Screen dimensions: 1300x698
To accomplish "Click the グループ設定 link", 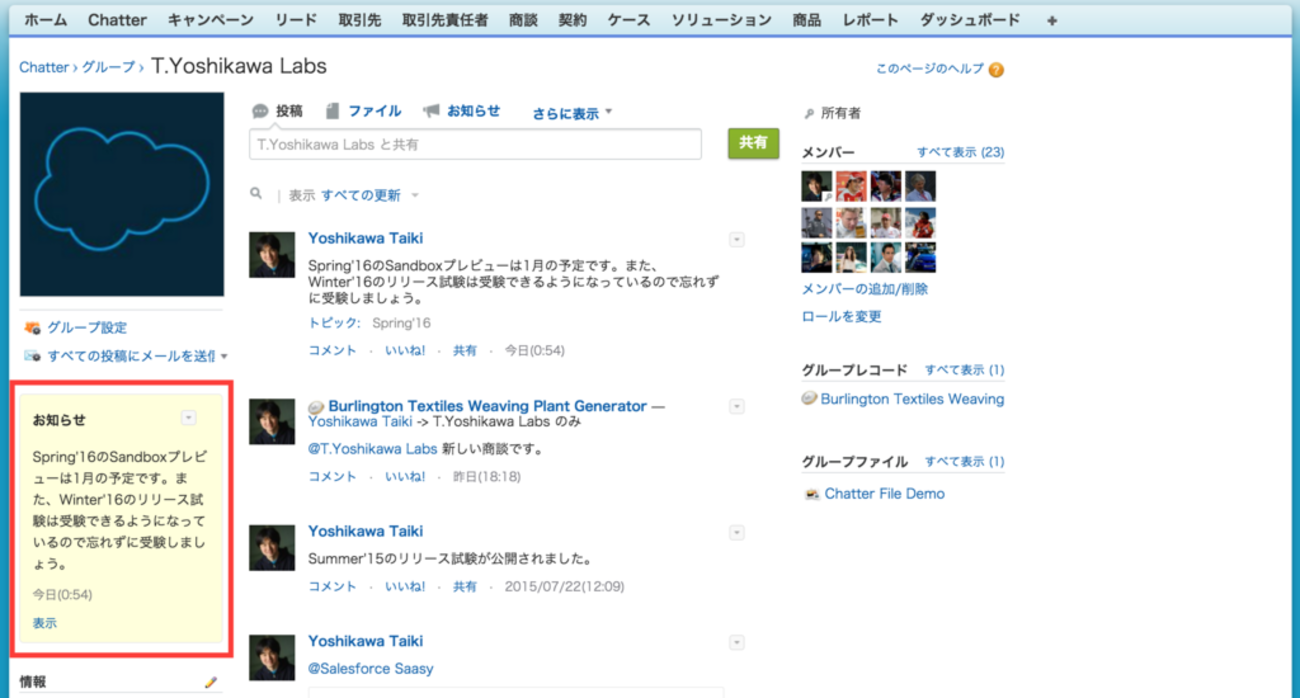I will click(87, 328).
